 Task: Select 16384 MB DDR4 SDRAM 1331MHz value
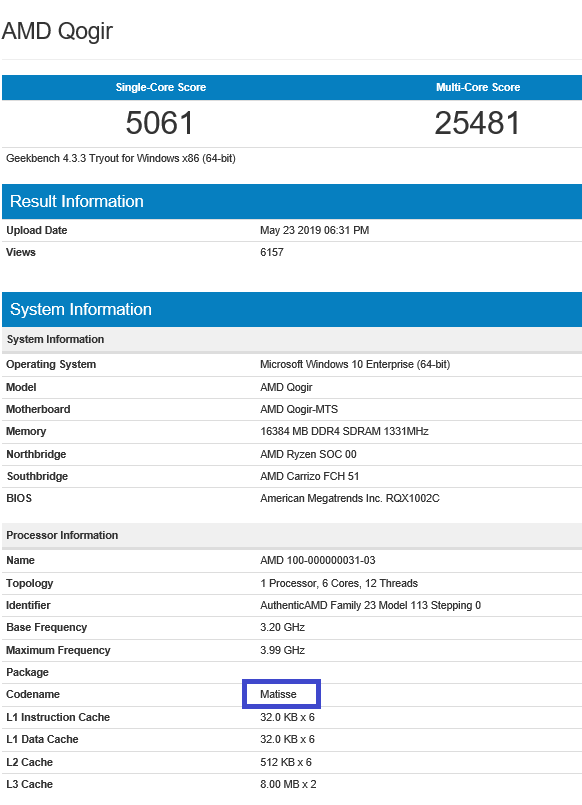pos(344,432)
